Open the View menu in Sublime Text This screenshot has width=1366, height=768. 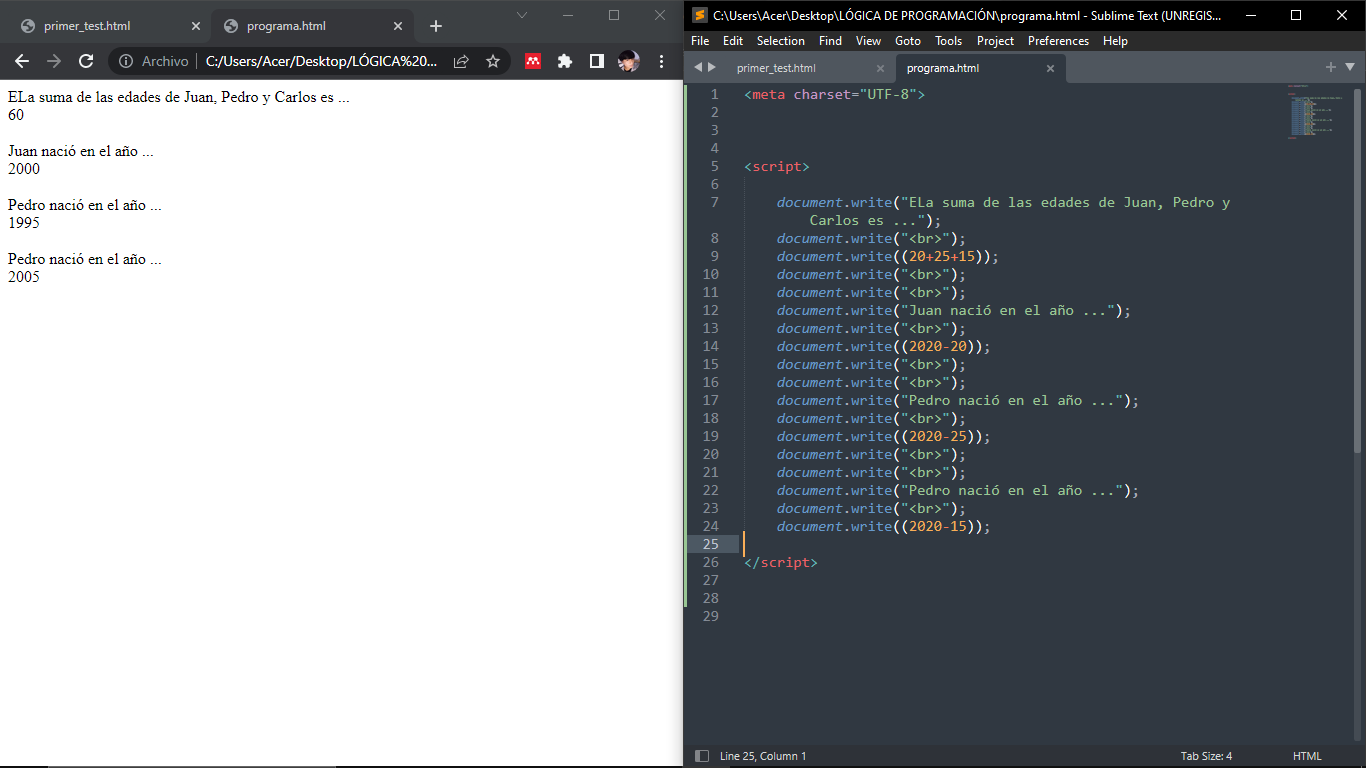(868, 41)
